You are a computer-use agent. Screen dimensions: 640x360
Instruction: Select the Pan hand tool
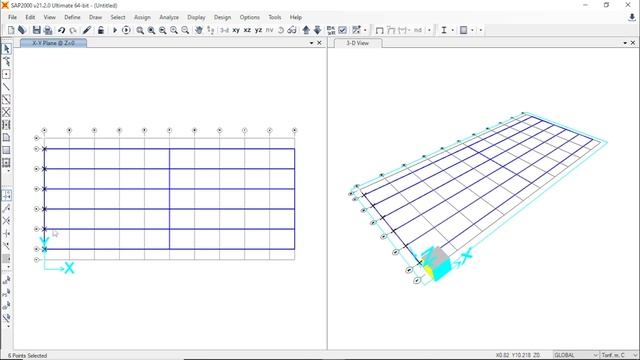[x=199, y=30]
